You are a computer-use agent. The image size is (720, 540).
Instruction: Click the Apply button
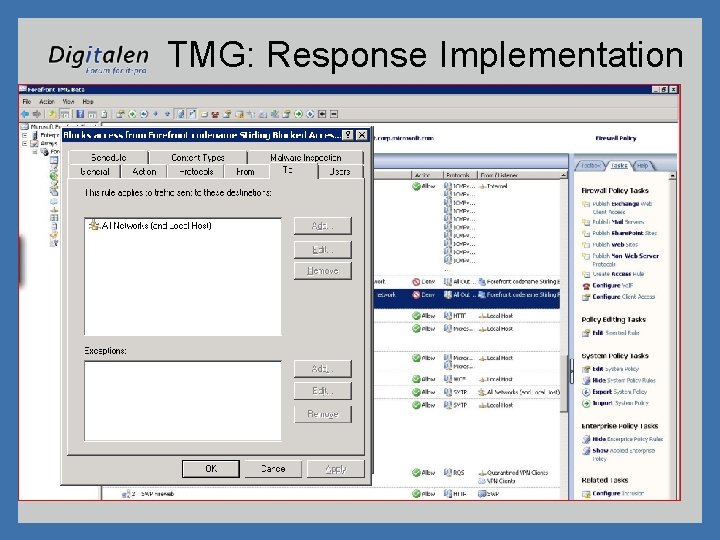(x=336, y=469)
